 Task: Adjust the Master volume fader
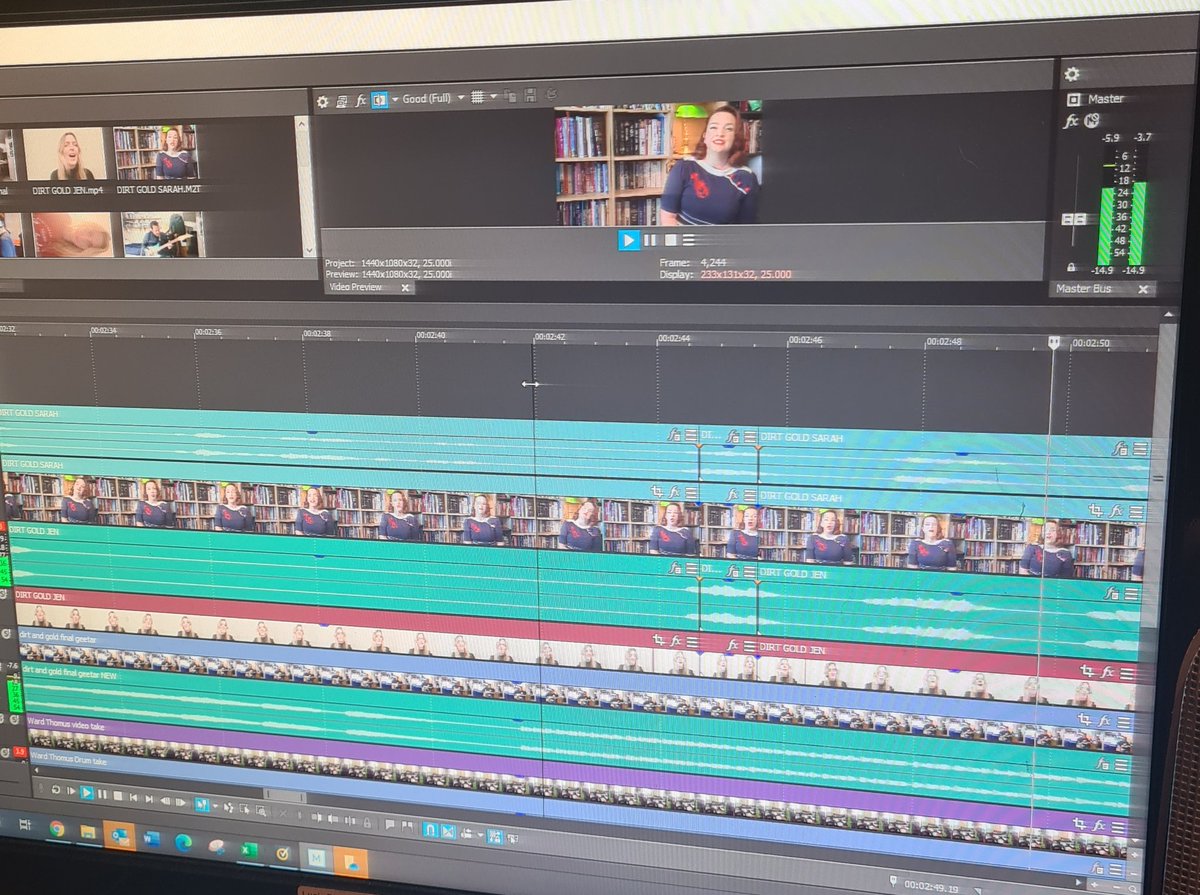pos(1074,219)
